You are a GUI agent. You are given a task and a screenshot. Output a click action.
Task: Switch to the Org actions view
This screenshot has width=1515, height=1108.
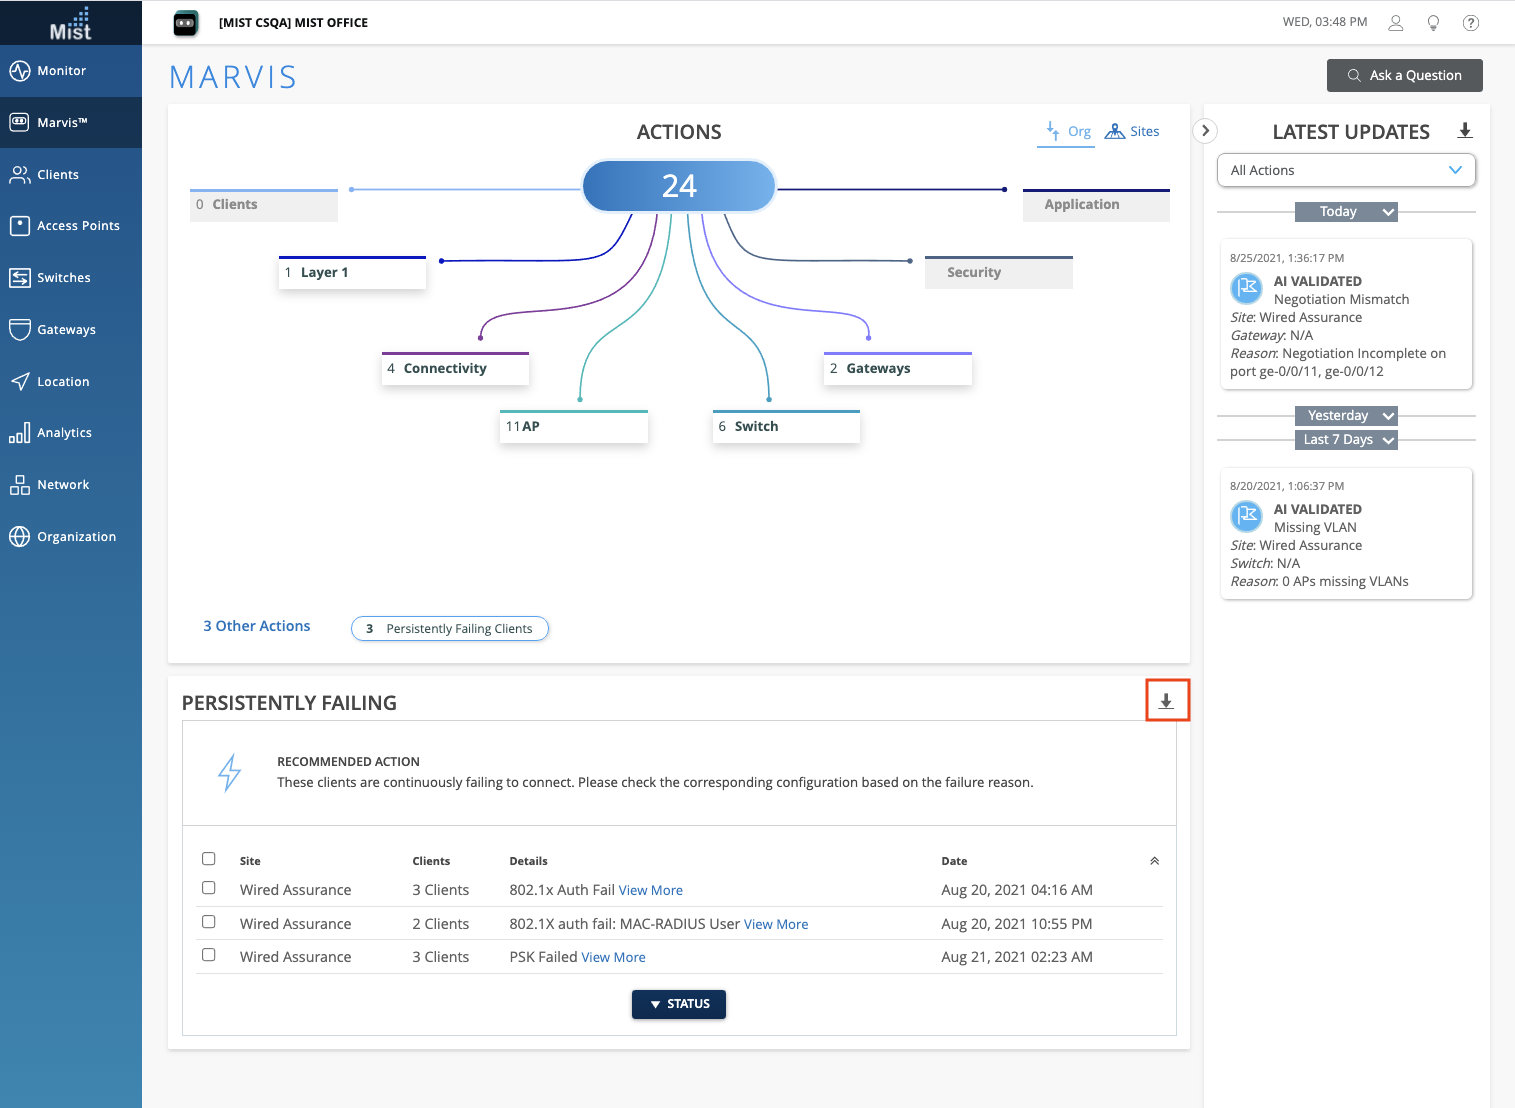pyautogui.click(x=1067, y=132)
